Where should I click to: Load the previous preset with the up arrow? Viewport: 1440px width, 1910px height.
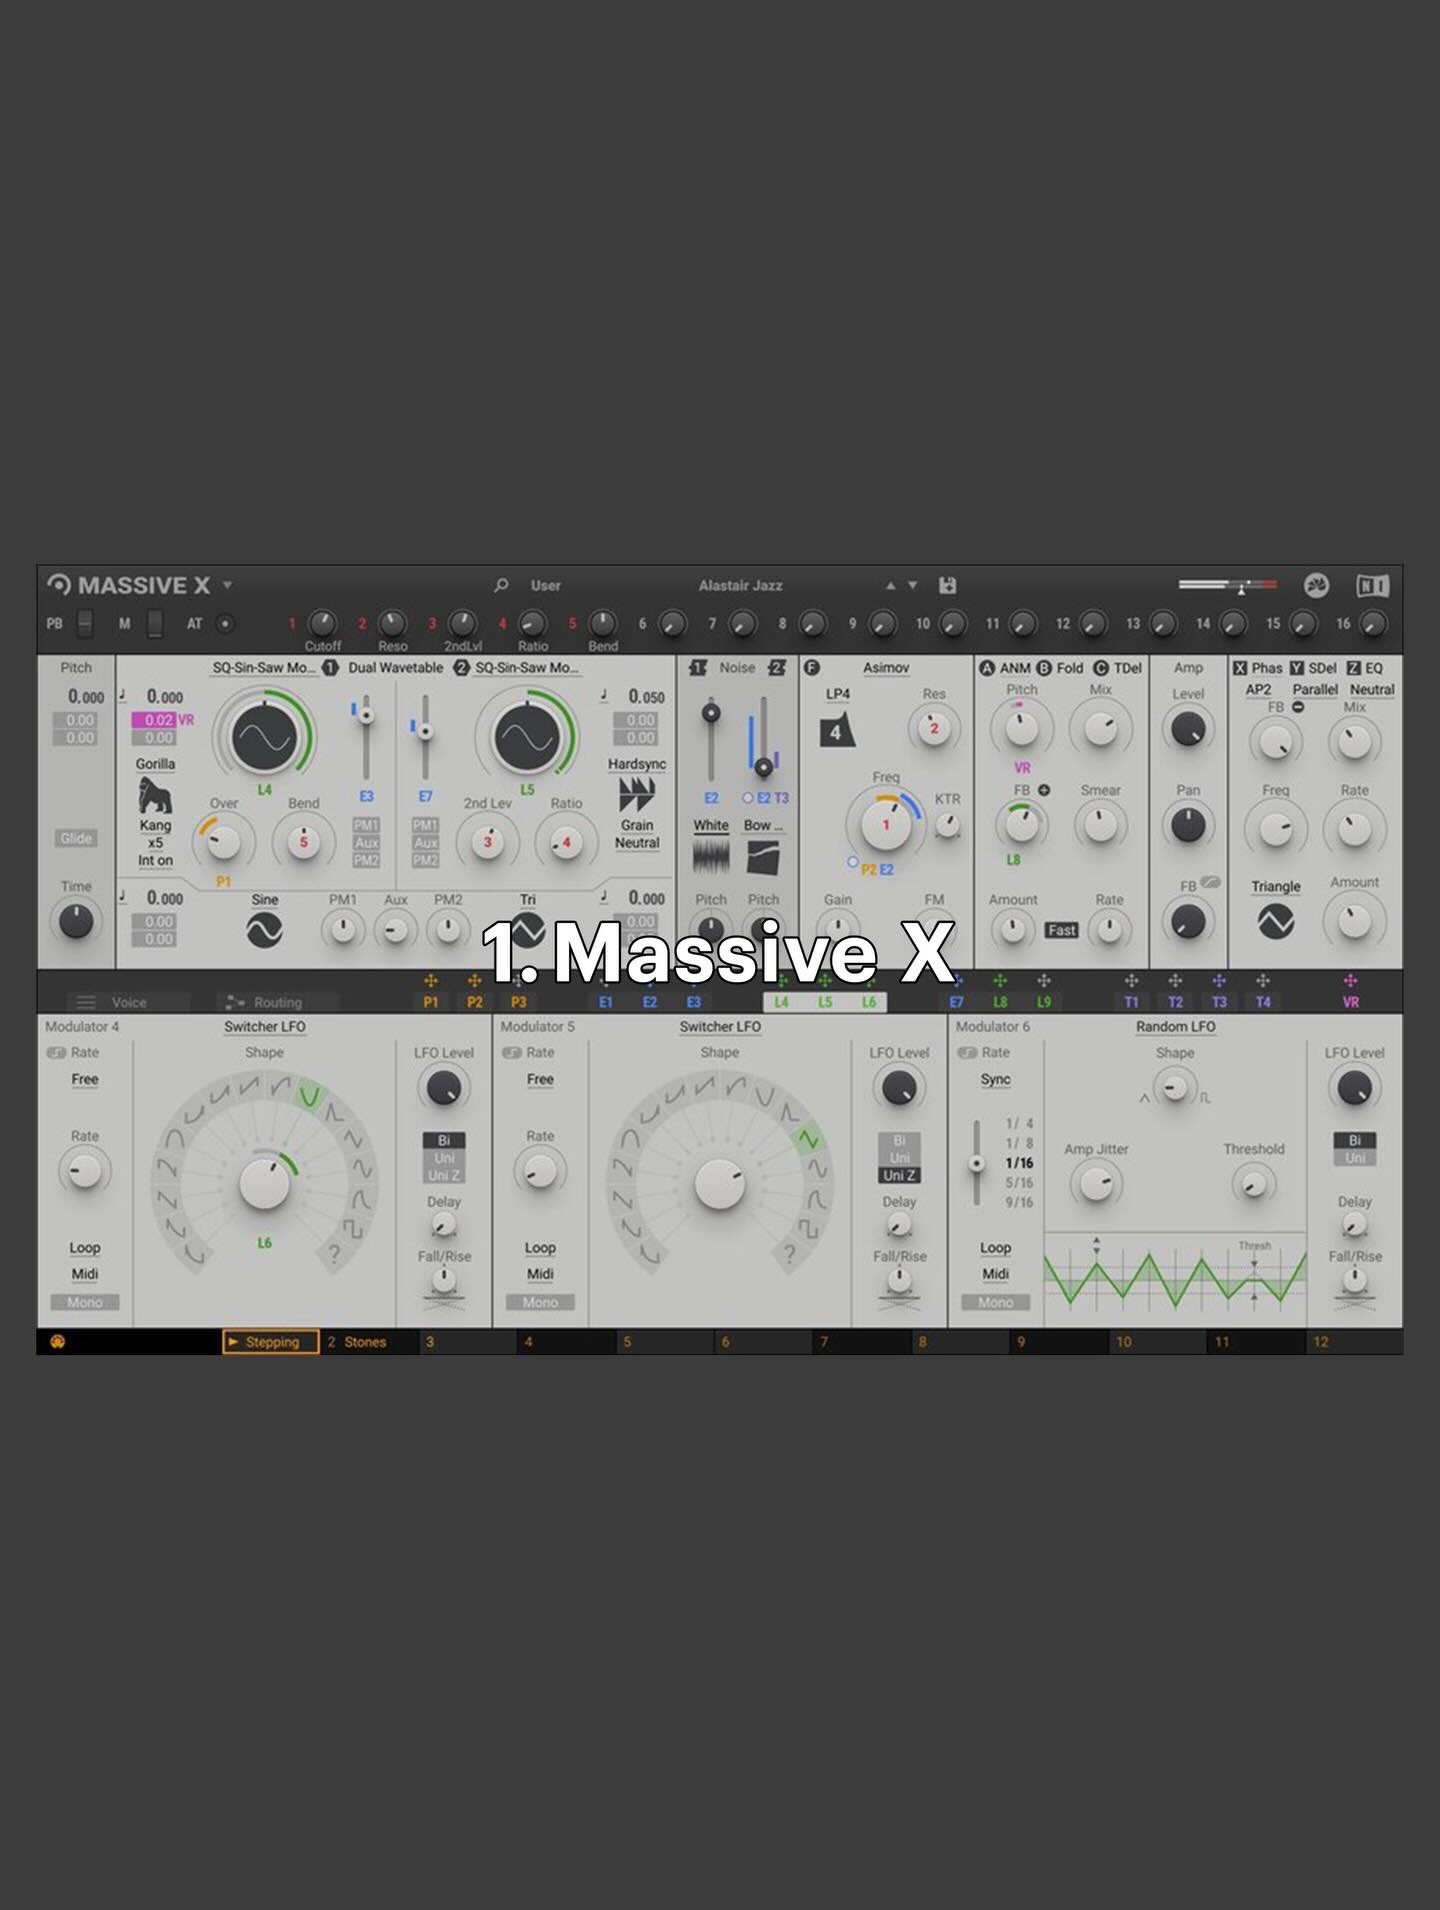point(890,585)
